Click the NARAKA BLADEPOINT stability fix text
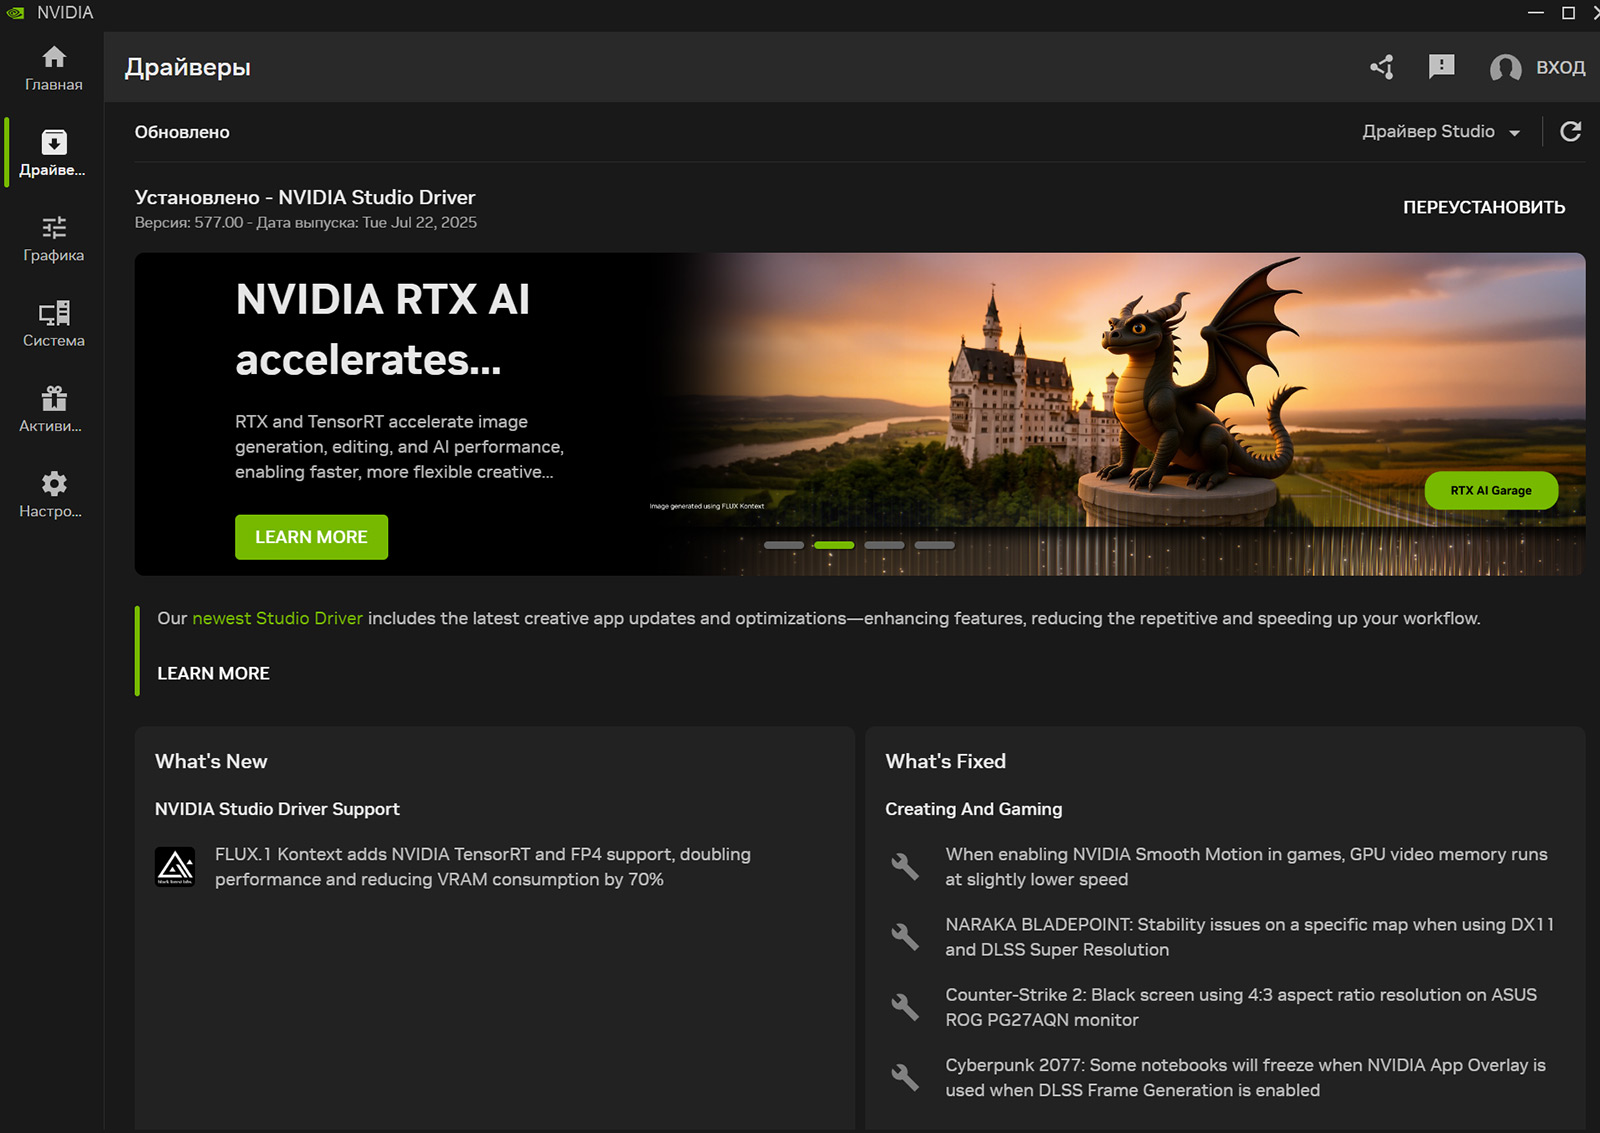This screenshot has width=1600, height=1133. point(1250,937)
